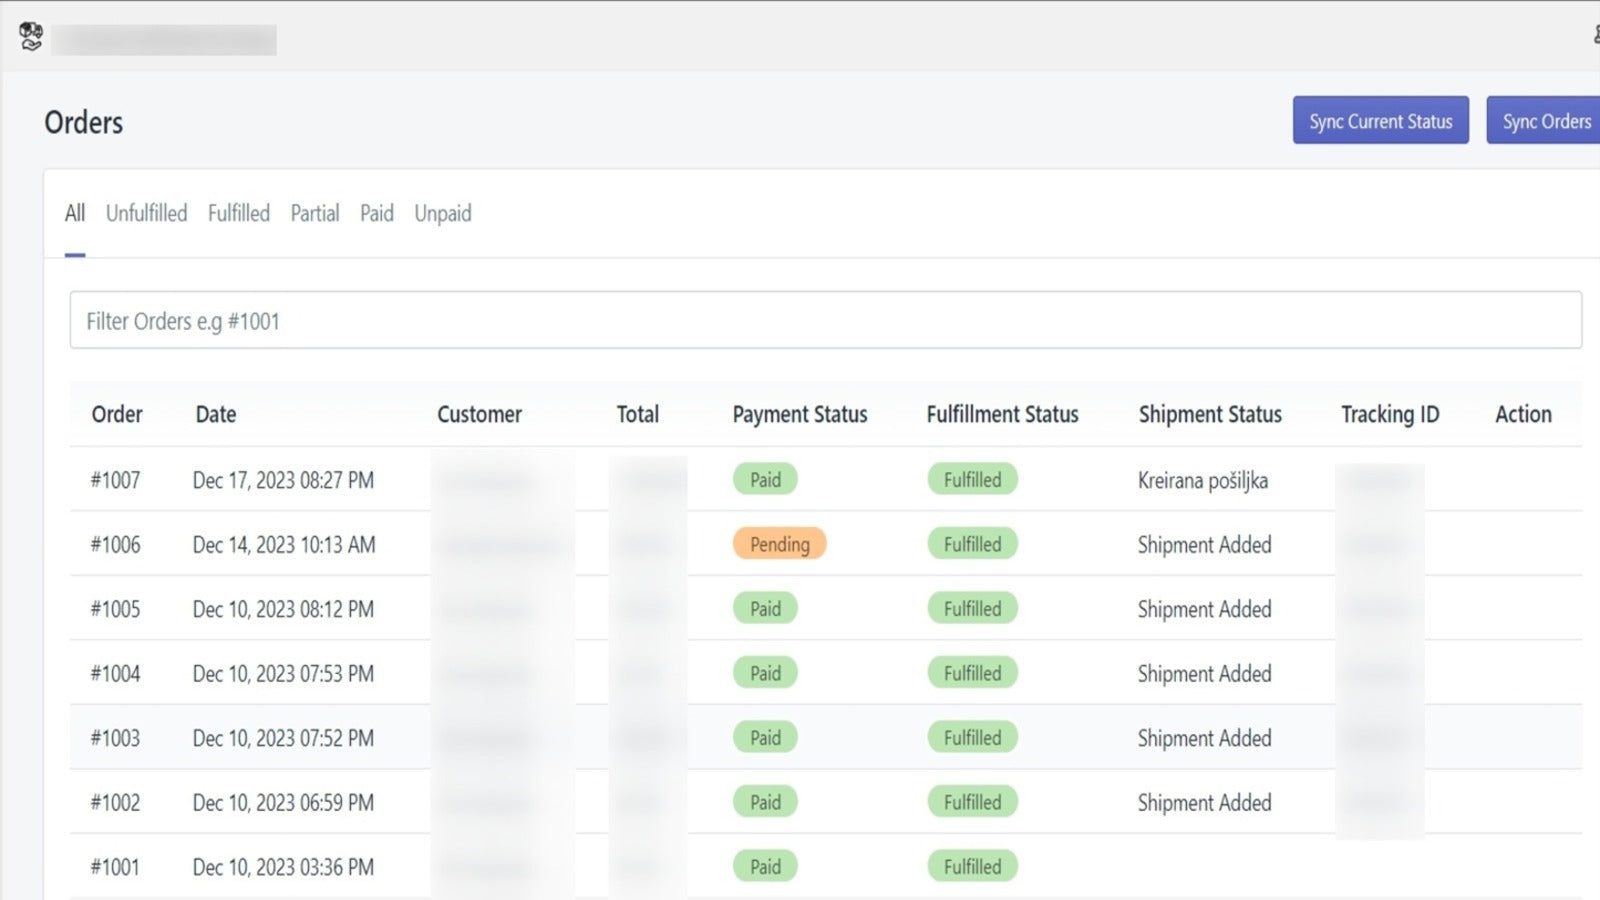1600x900 pixels.
Task: Select the Partial tab
Action: [314, 213]
